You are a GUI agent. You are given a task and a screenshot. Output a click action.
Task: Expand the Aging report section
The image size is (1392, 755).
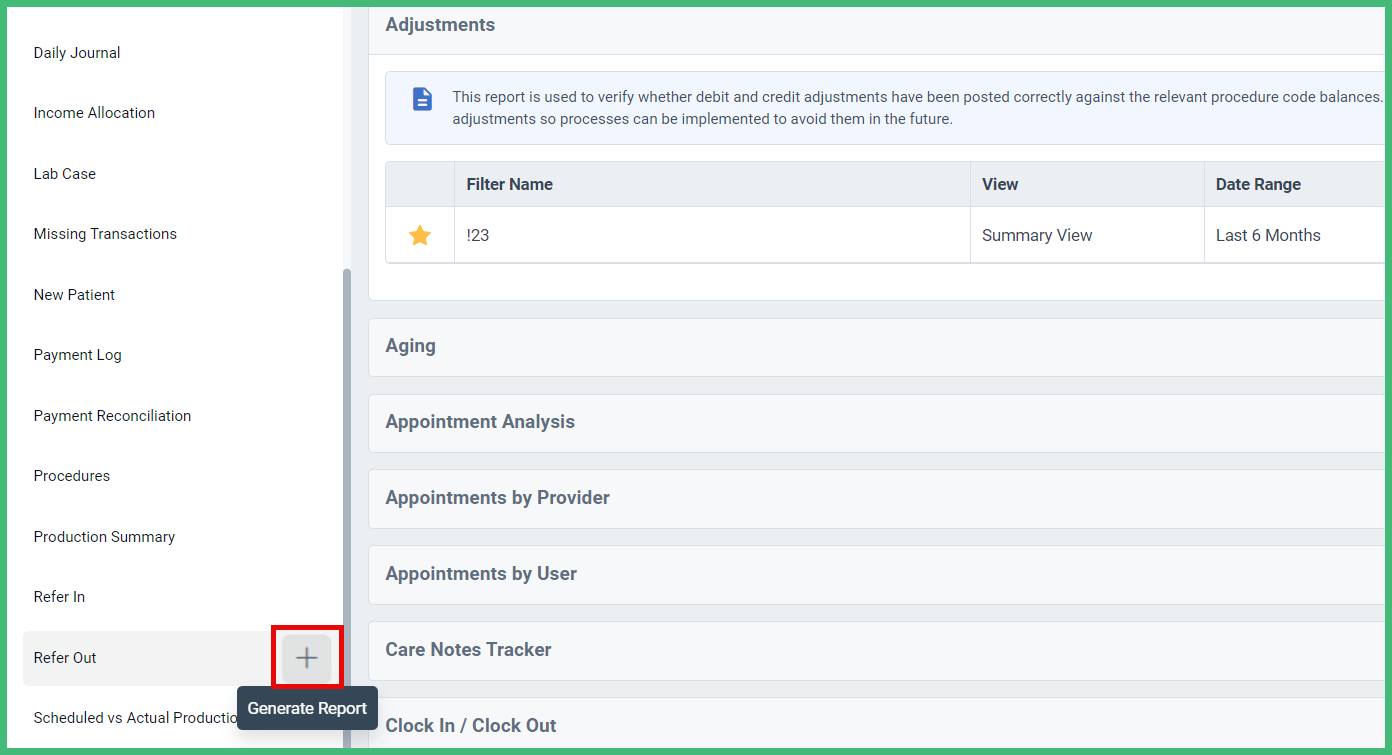coord(410,346)
